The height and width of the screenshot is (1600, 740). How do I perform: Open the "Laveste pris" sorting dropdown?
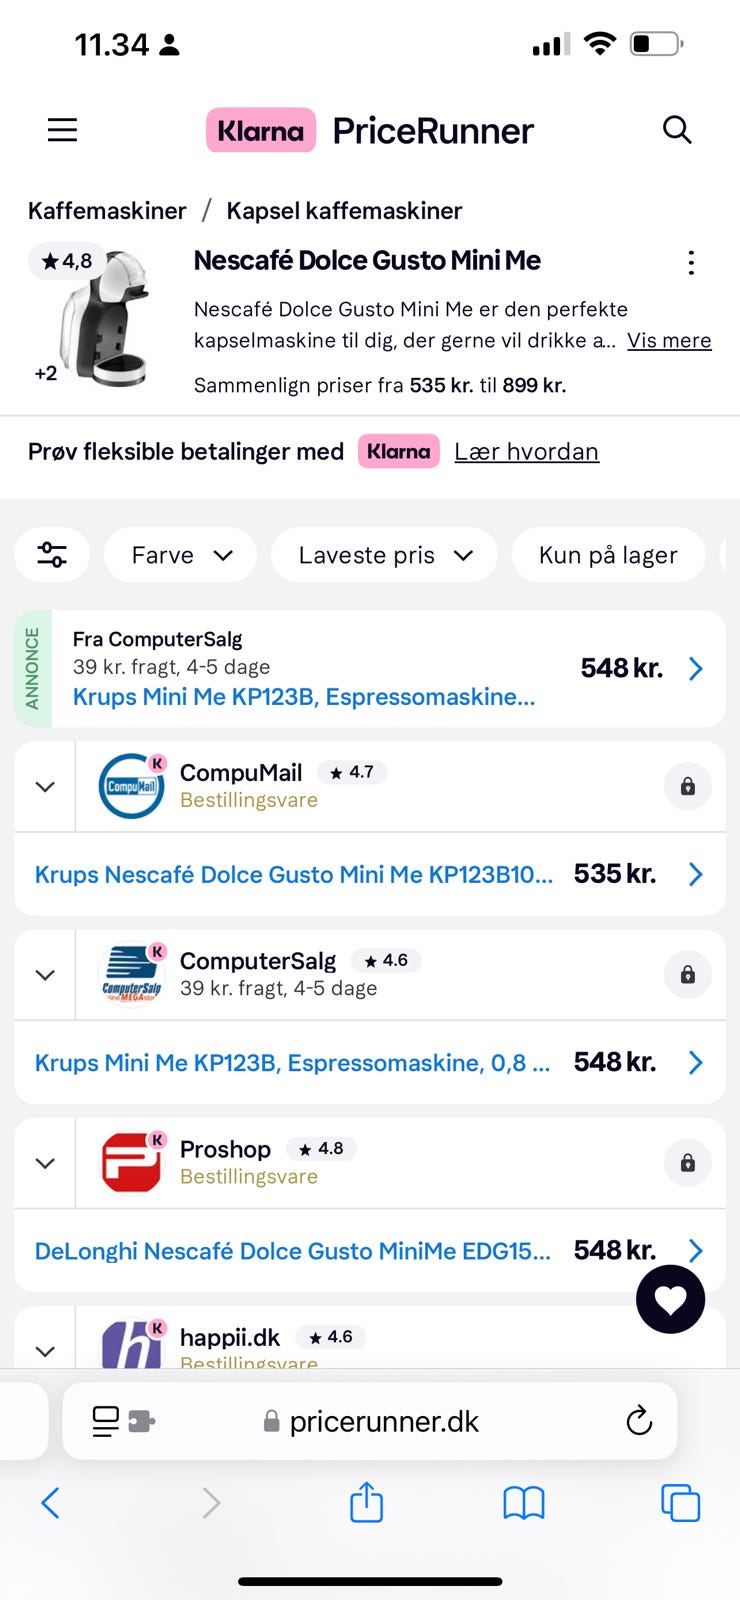pos(385,555)
